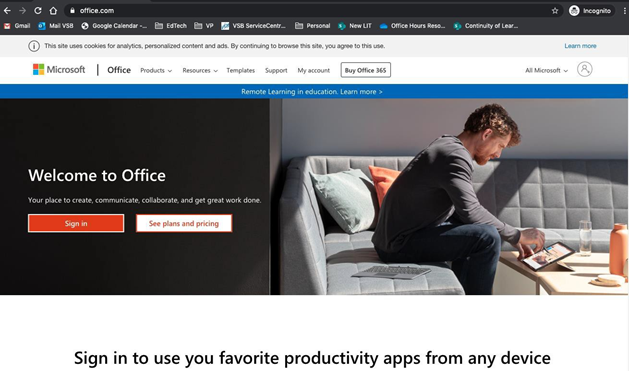Click the orange Sign in button
This screenshot has width=629, height=371.
[x=76, y=223]
